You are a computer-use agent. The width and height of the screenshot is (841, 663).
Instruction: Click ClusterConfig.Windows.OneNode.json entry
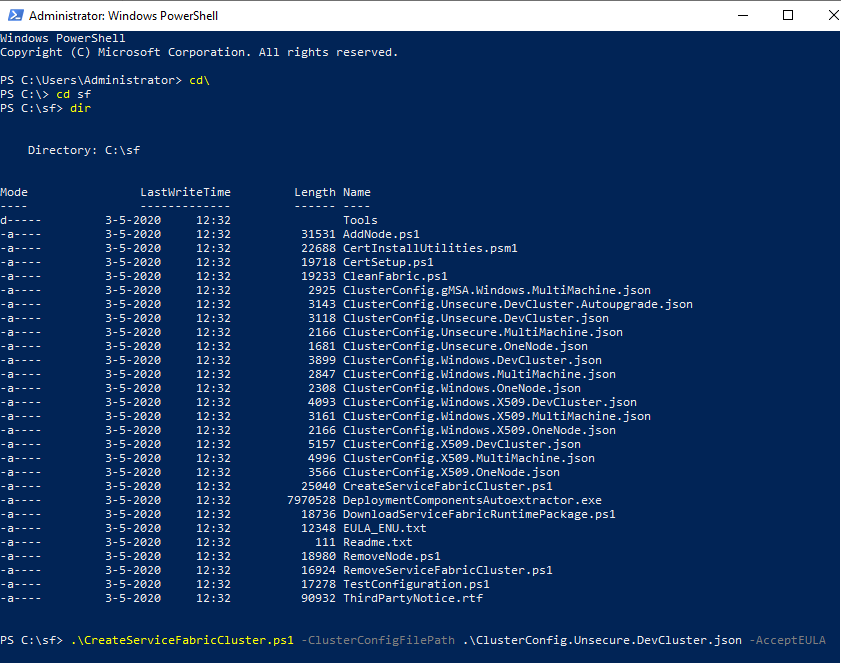462,388
